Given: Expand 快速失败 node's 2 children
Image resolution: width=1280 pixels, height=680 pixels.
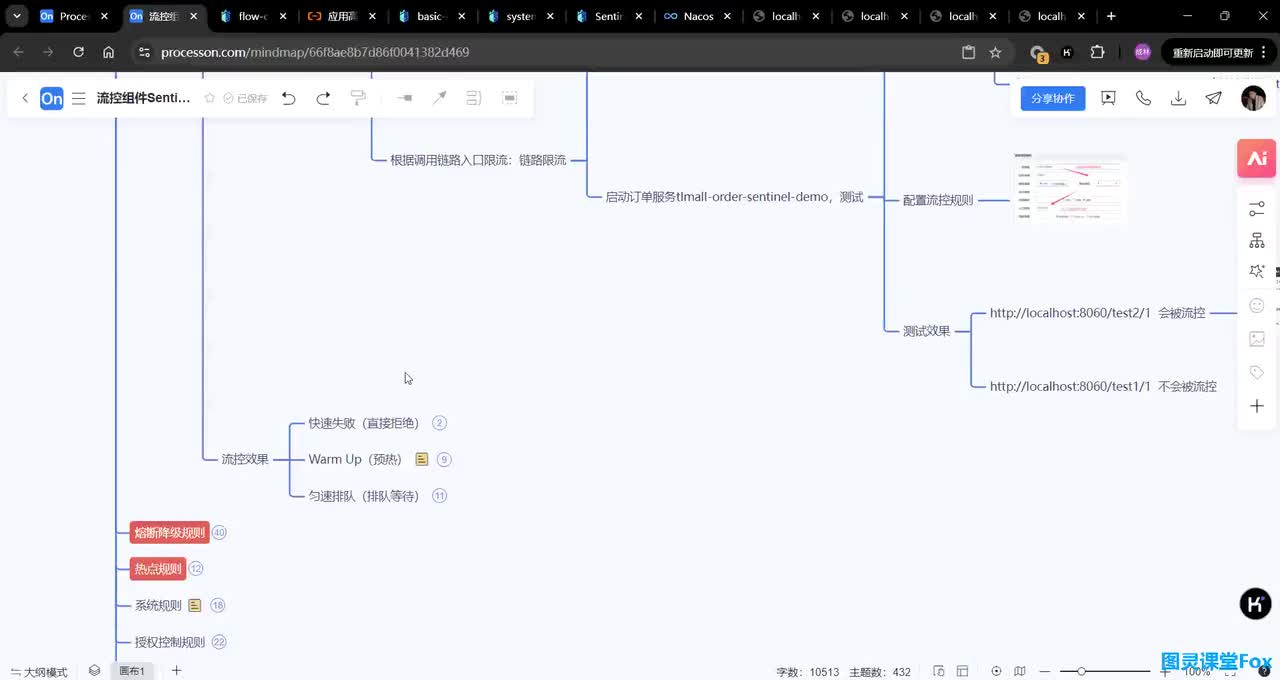Looking at the screenshot, I should tap(439, 423).
